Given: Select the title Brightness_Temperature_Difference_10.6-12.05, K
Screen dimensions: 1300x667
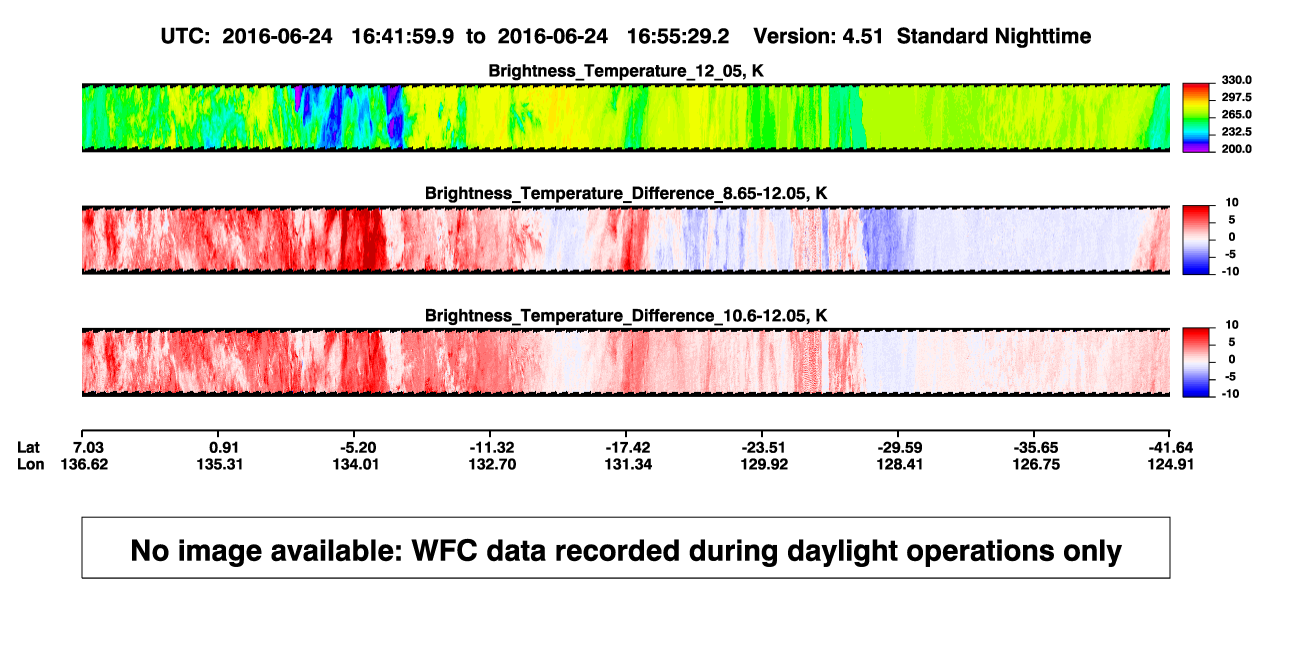Looking at the screenshot, I should click(626, 316).
